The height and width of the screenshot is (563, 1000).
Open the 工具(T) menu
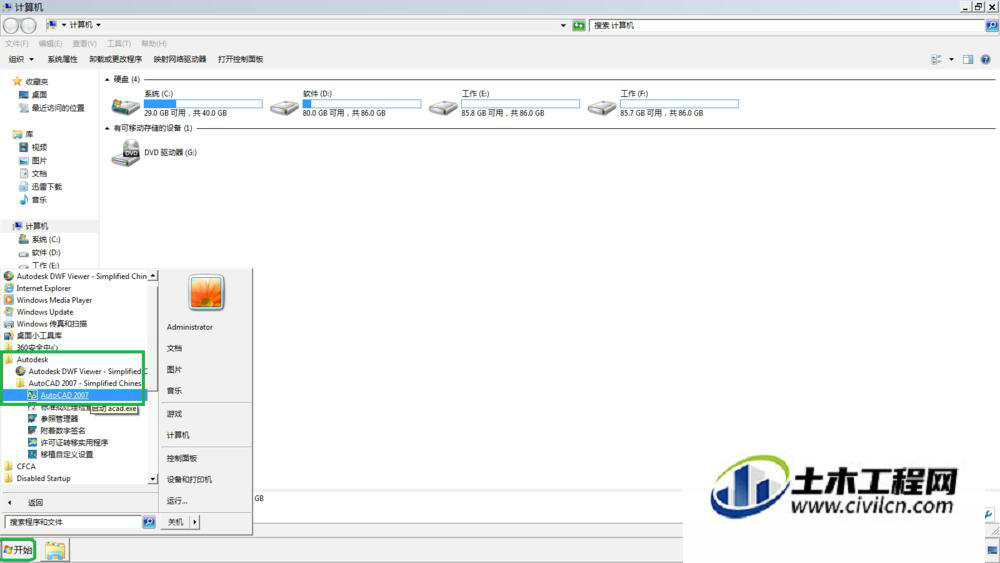[x=119, y=43]
